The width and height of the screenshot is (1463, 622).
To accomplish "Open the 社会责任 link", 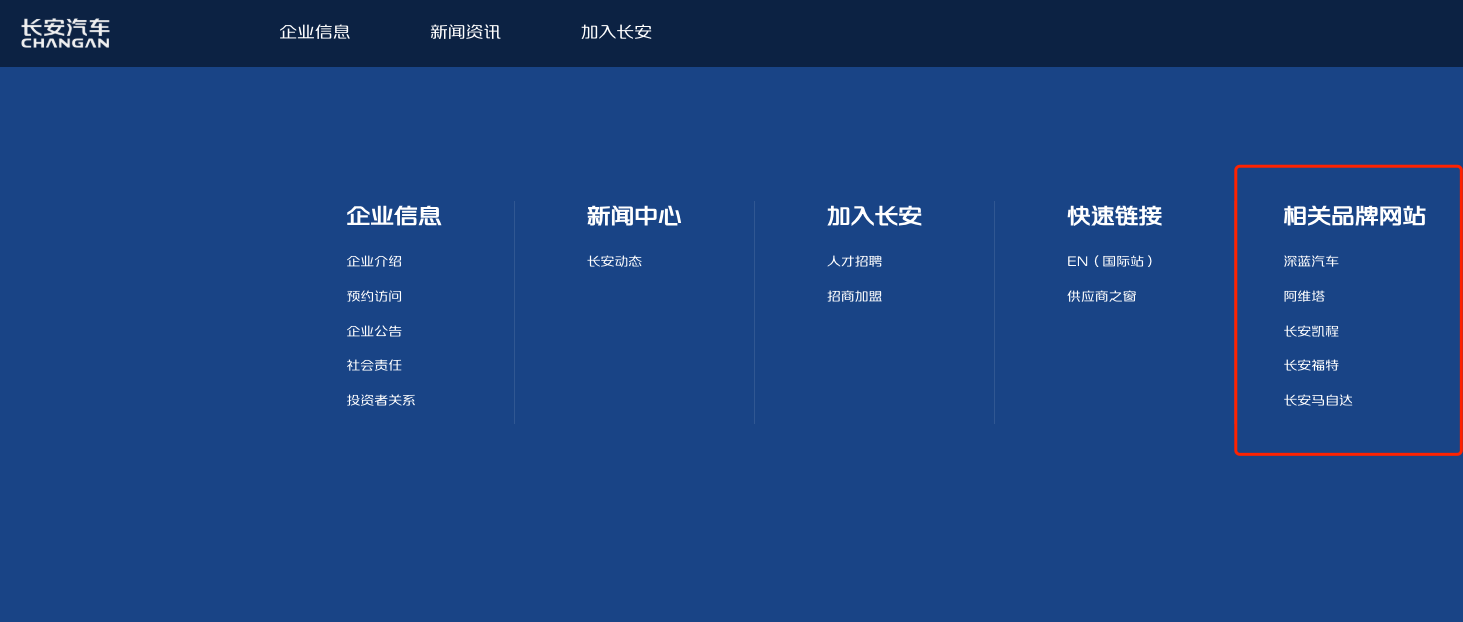I will (x=374, y=366).
